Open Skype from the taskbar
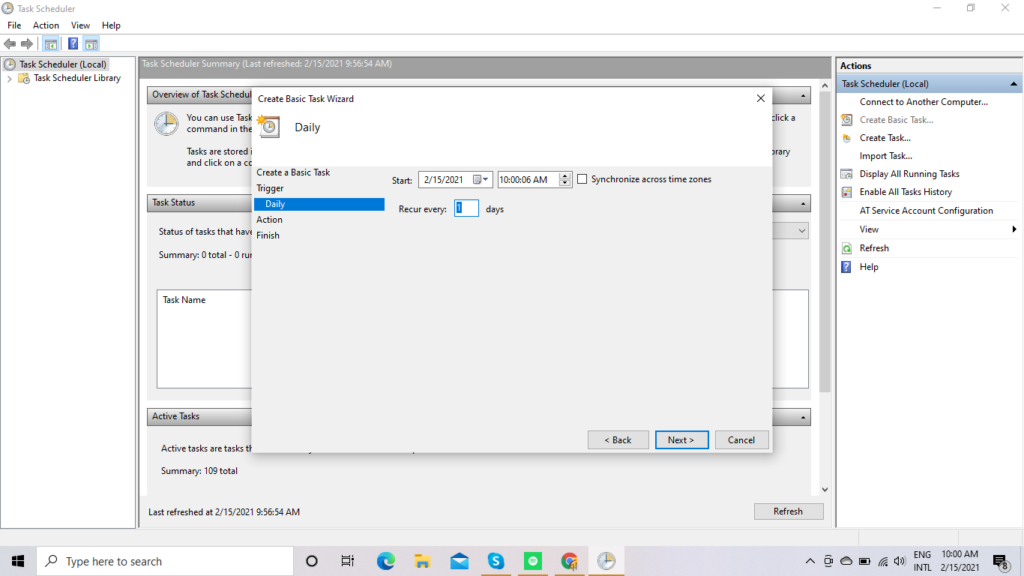This screenshot has width=1024, height=576. click(496, 561)
